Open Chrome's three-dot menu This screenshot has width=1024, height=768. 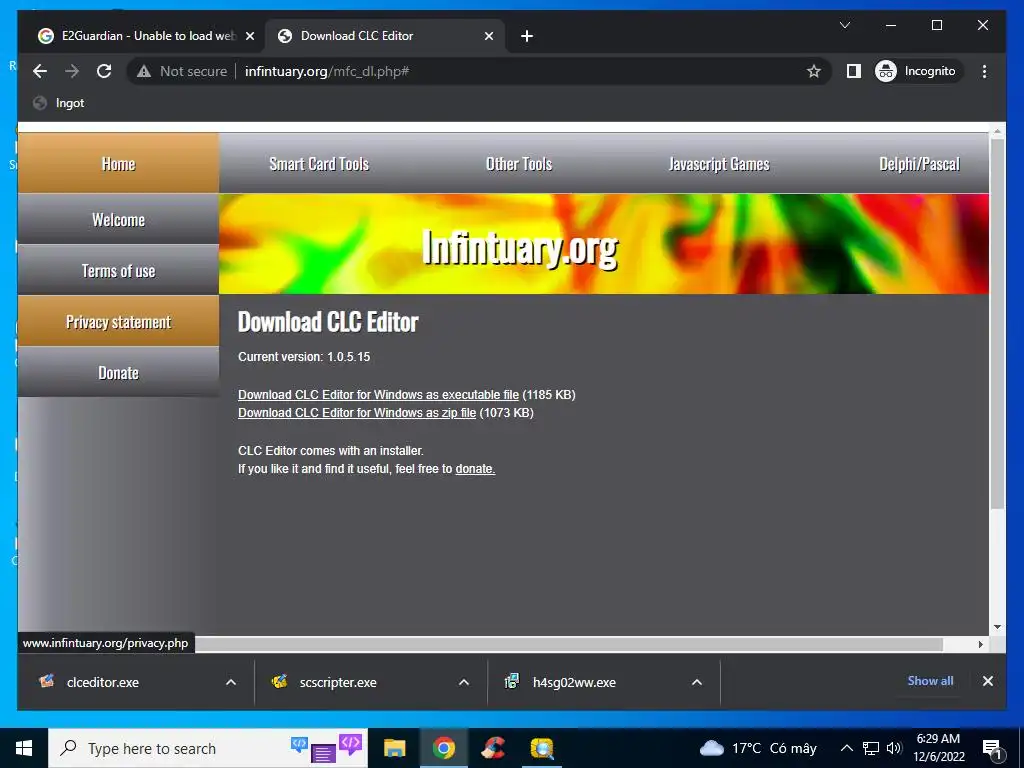(984, 71)
